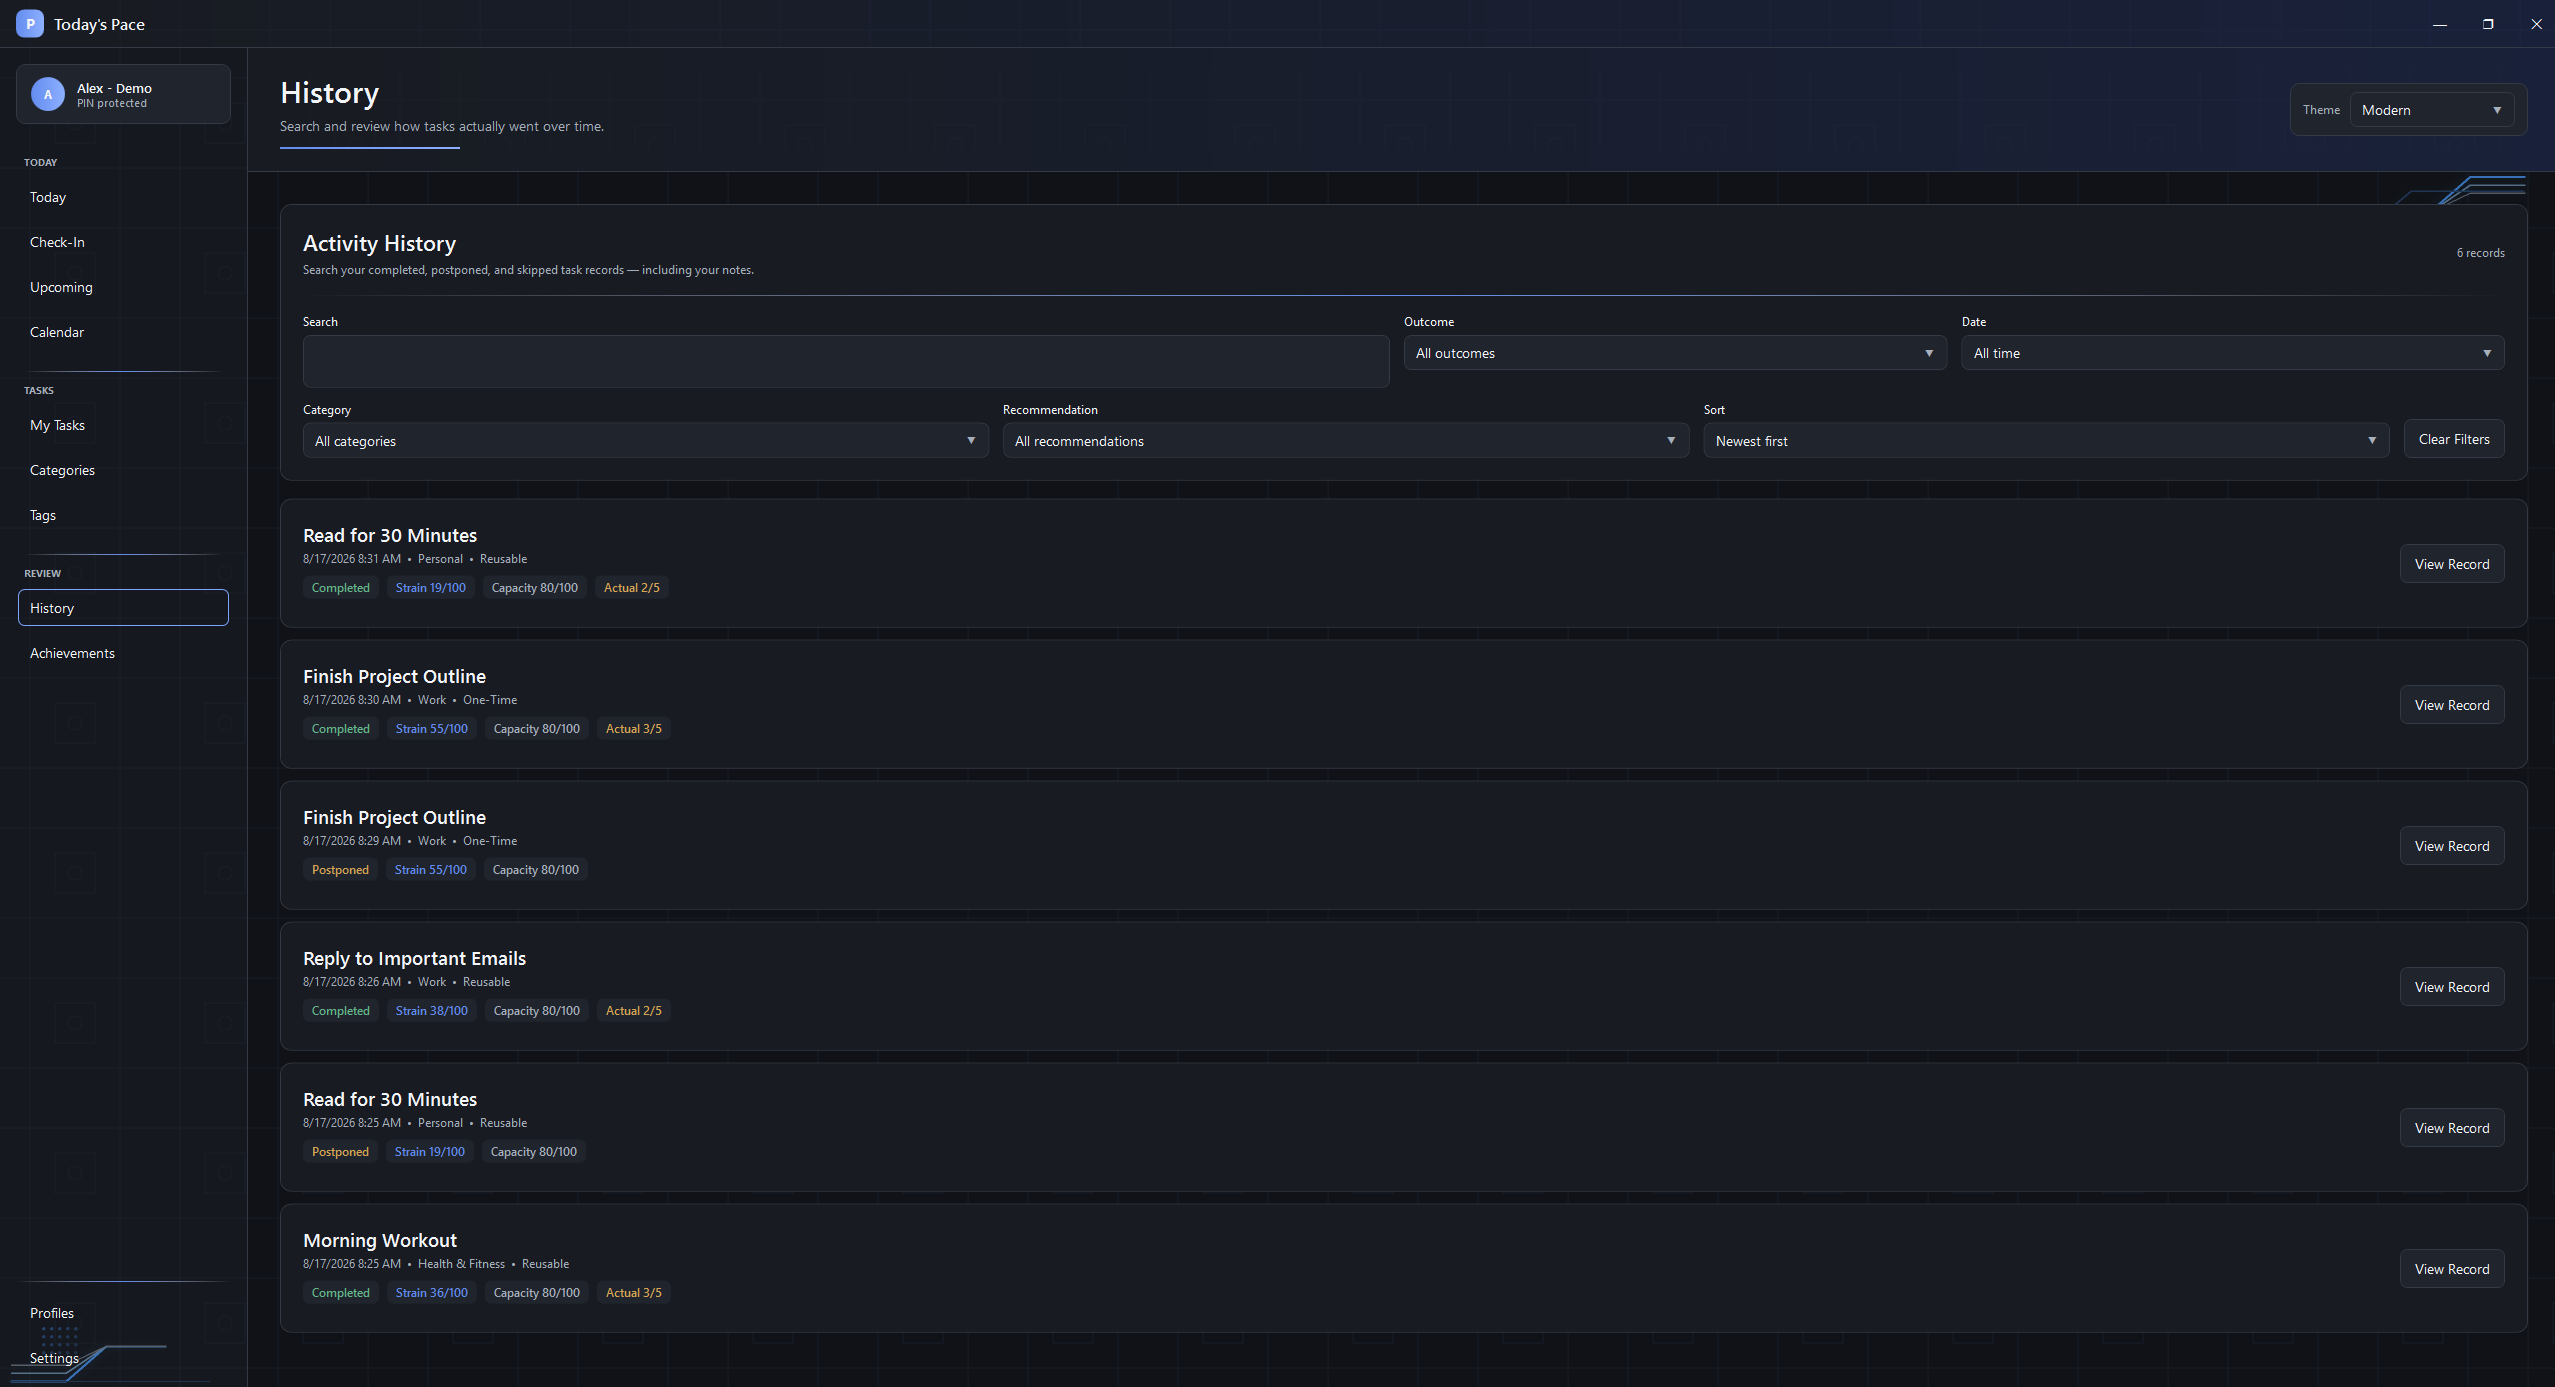Image resolution: width=2555 pixels, height=1387 pixels.
Task: Open Check-In in the sidebar
Action: (123, 243)
